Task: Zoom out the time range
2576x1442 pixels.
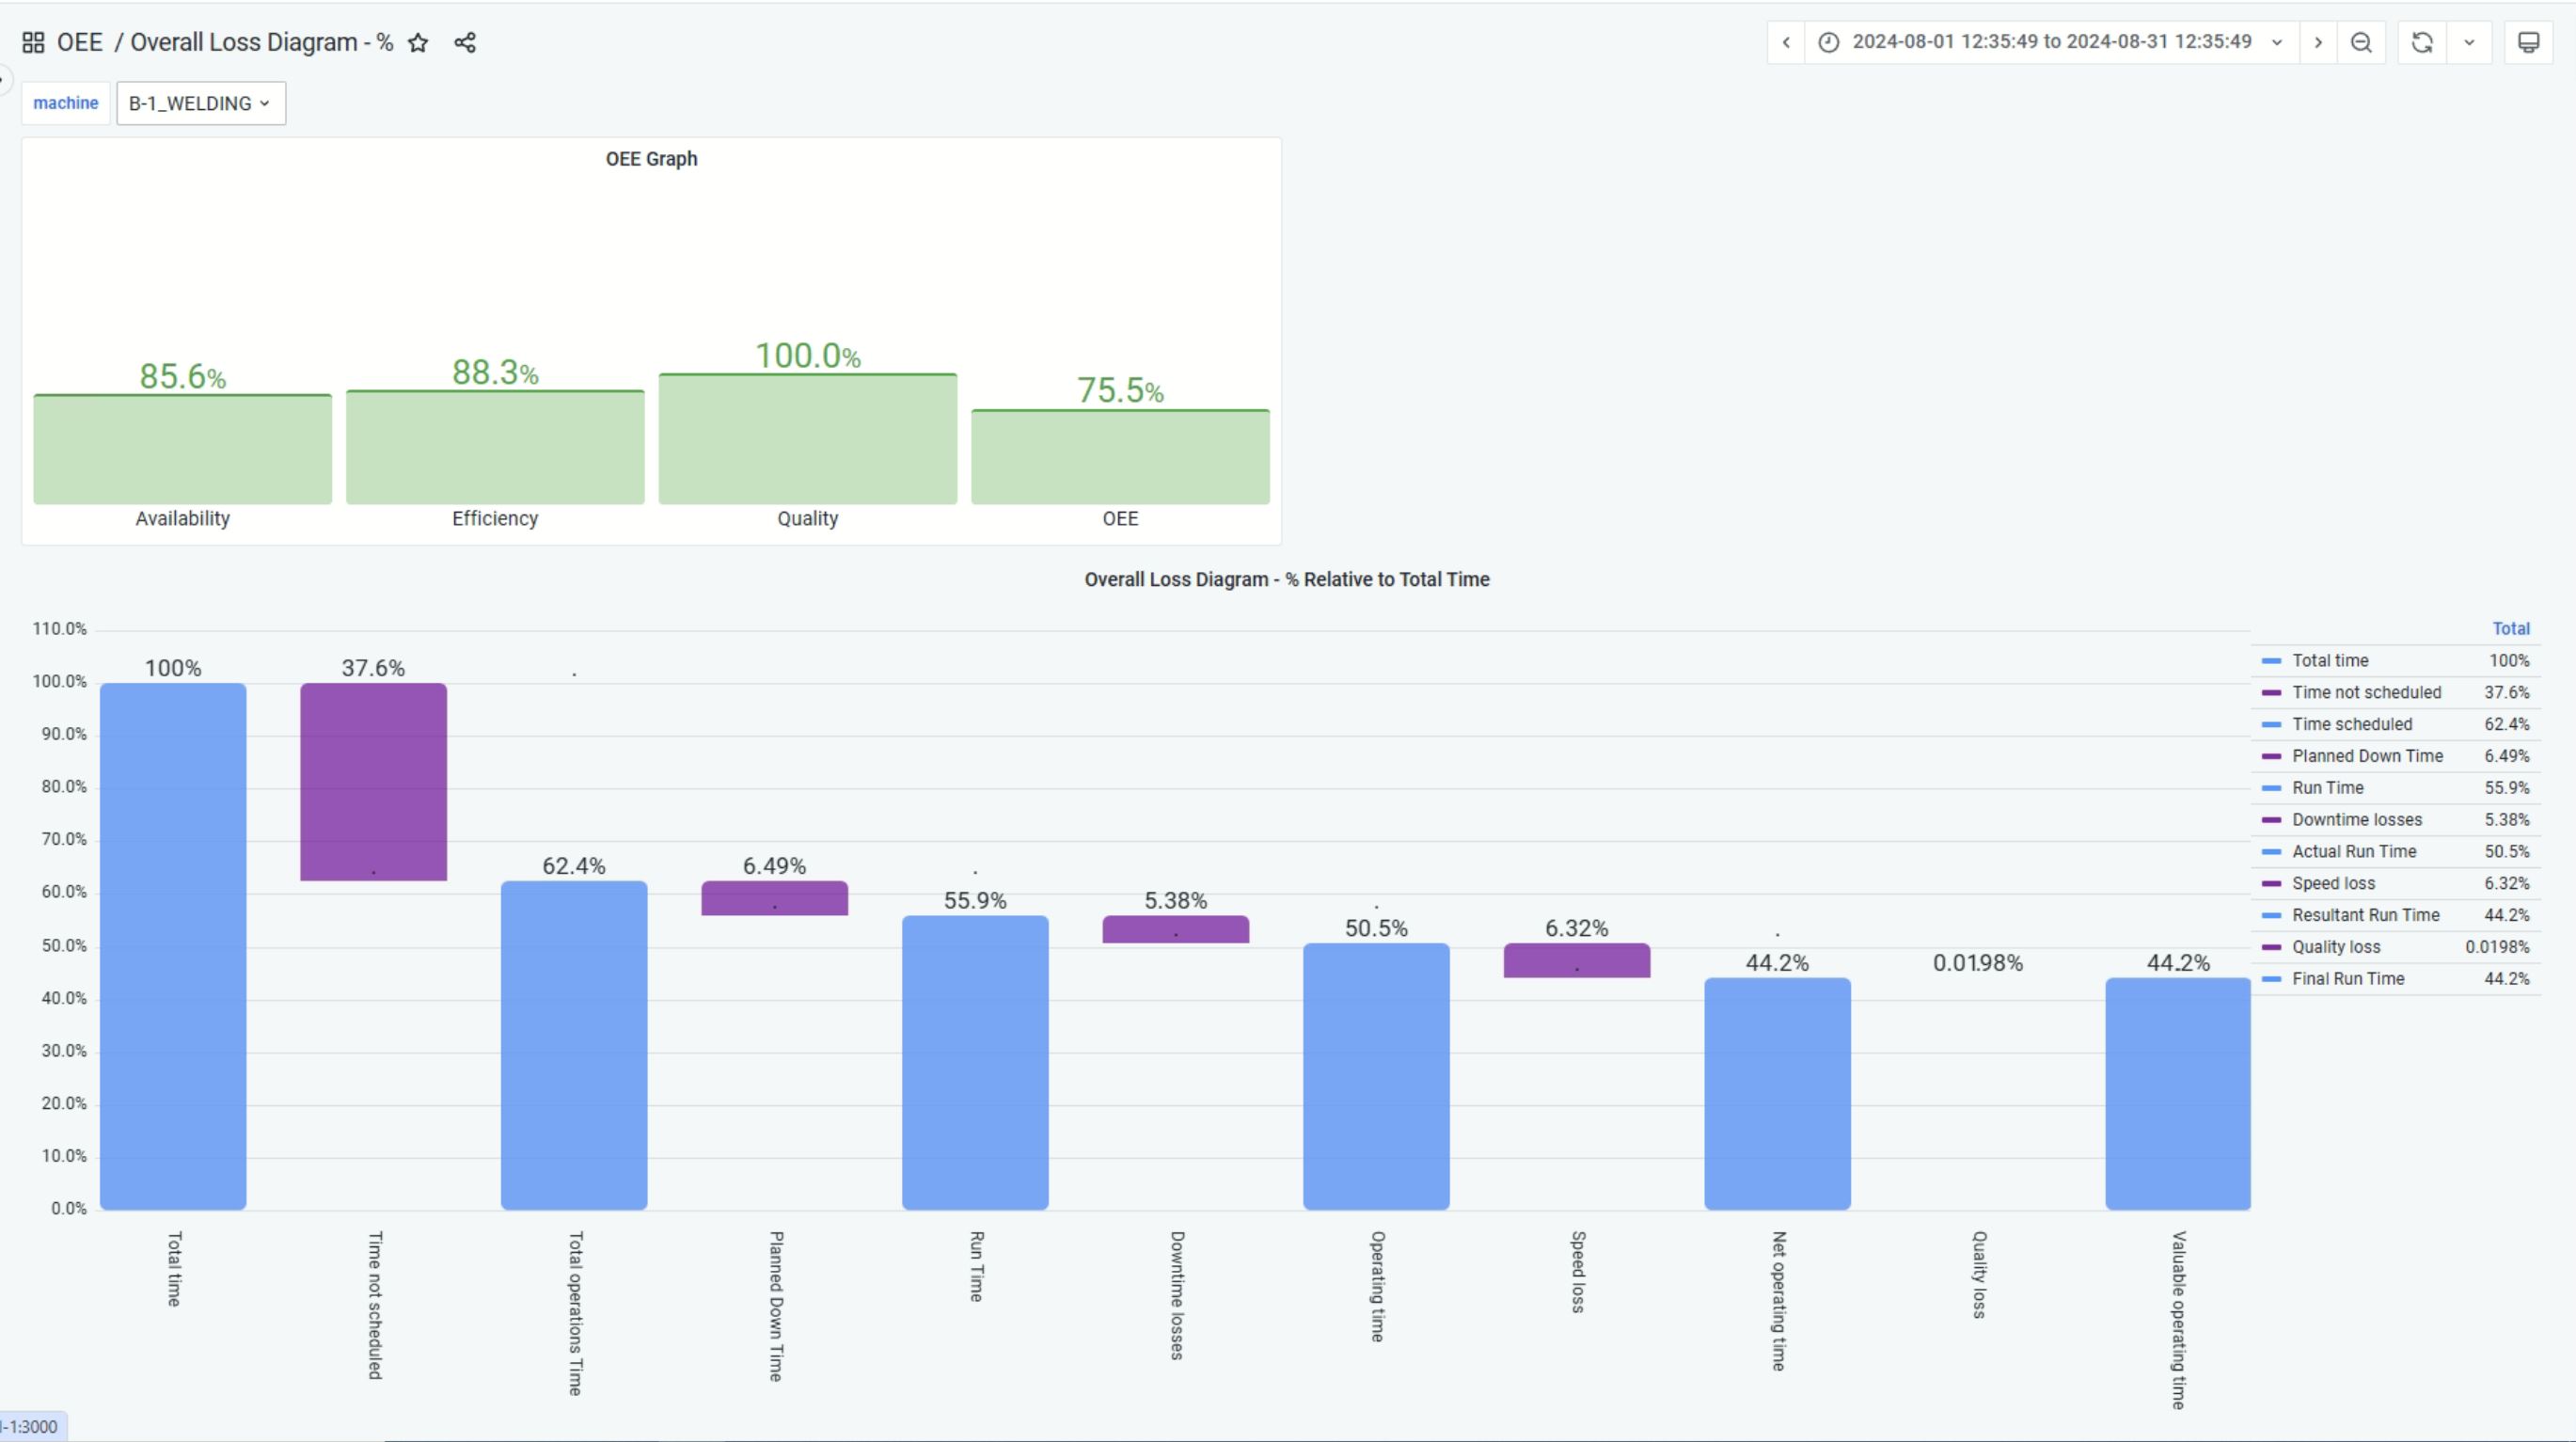Action: point(2361,42)
